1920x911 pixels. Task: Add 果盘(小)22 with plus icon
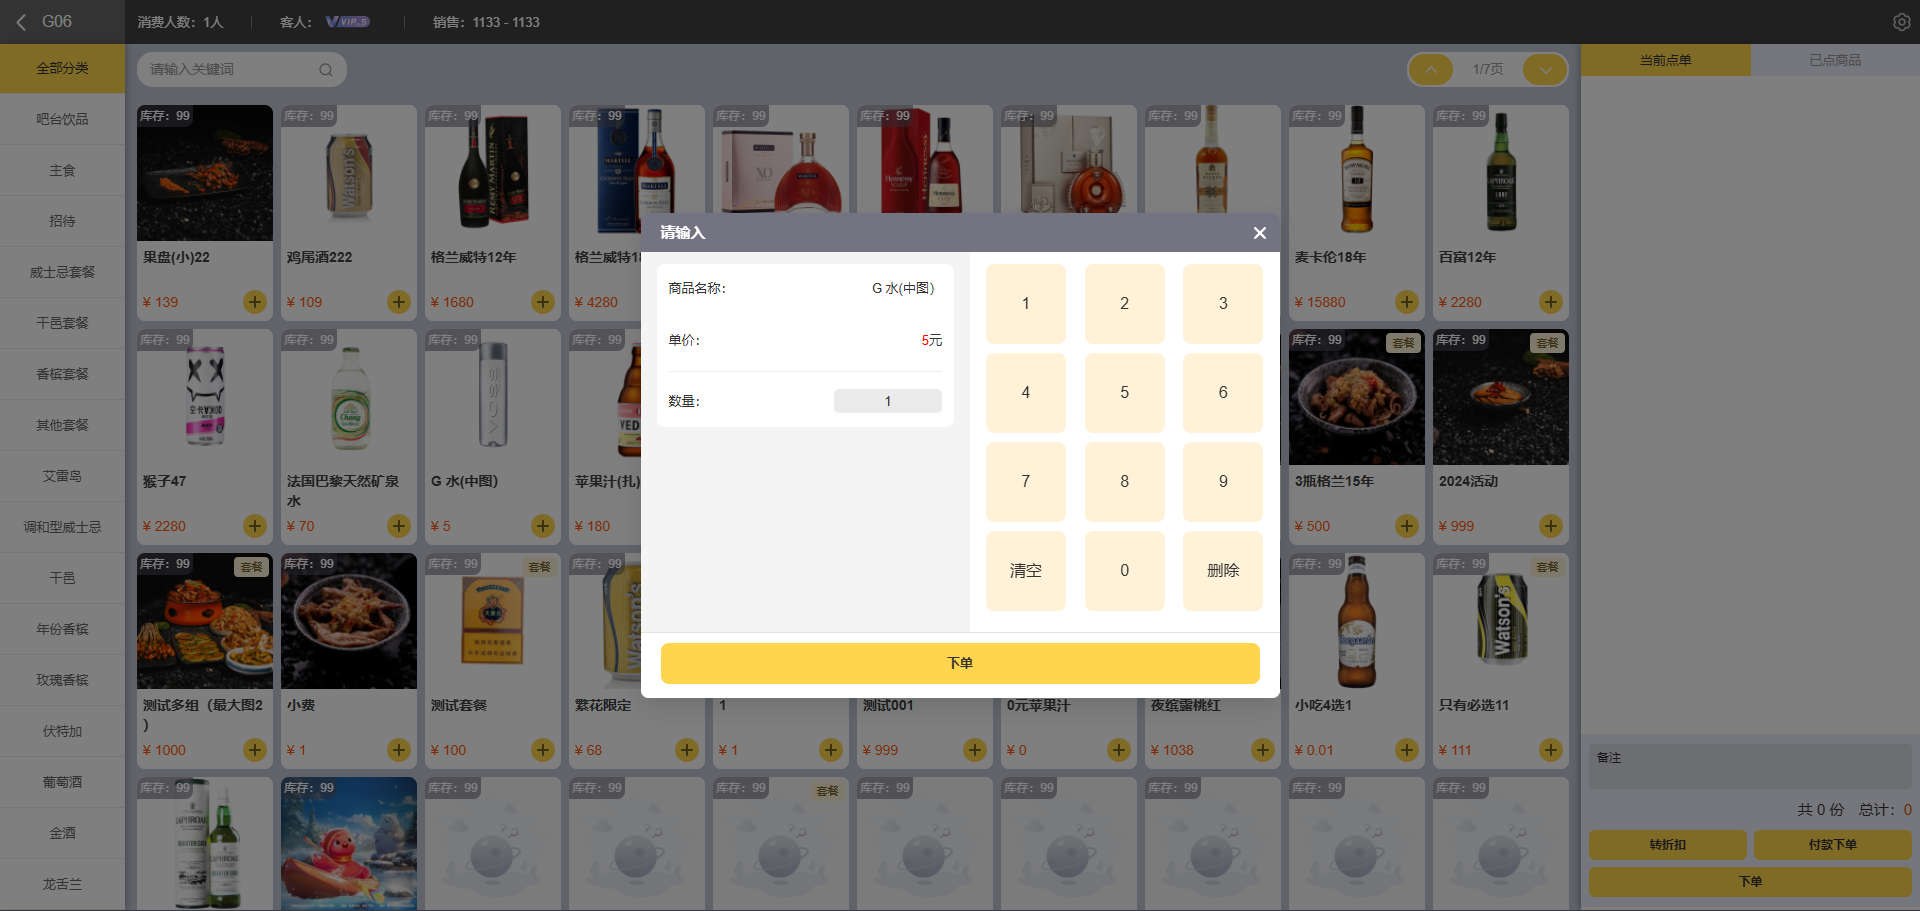(255, 302)
